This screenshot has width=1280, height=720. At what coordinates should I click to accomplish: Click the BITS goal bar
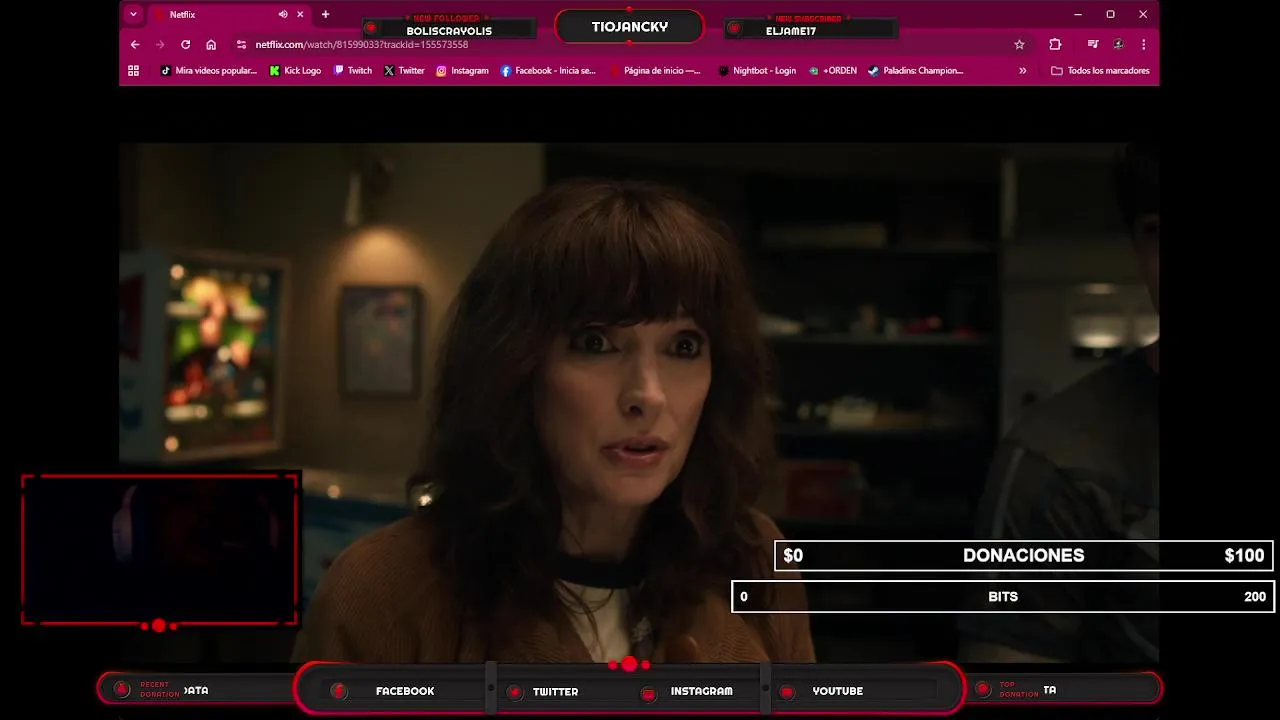click(1002, 596)
